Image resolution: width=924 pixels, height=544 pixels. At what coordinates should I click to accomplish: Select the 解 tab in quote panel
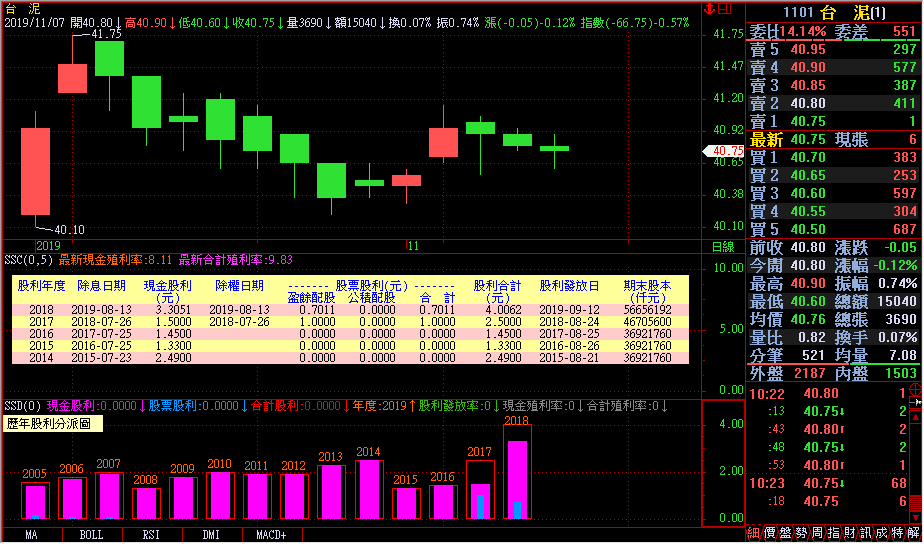913,534
